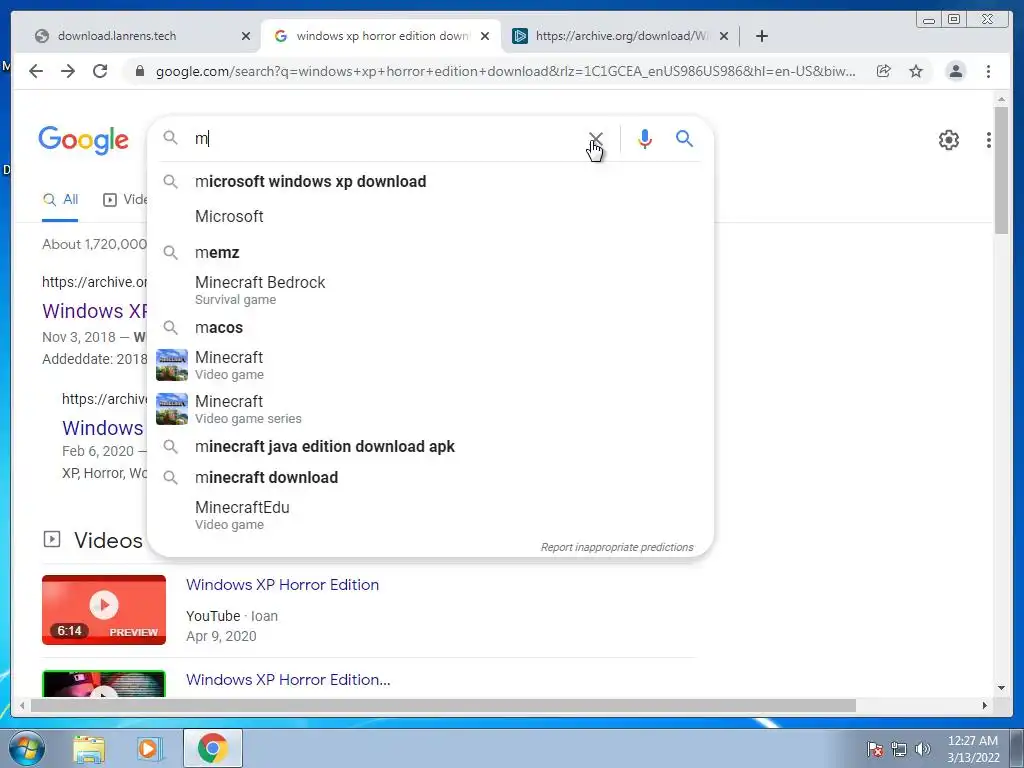Submit search using blue magnifier icon
This screenshot has height=768, width=1024.
coord(684,138)
